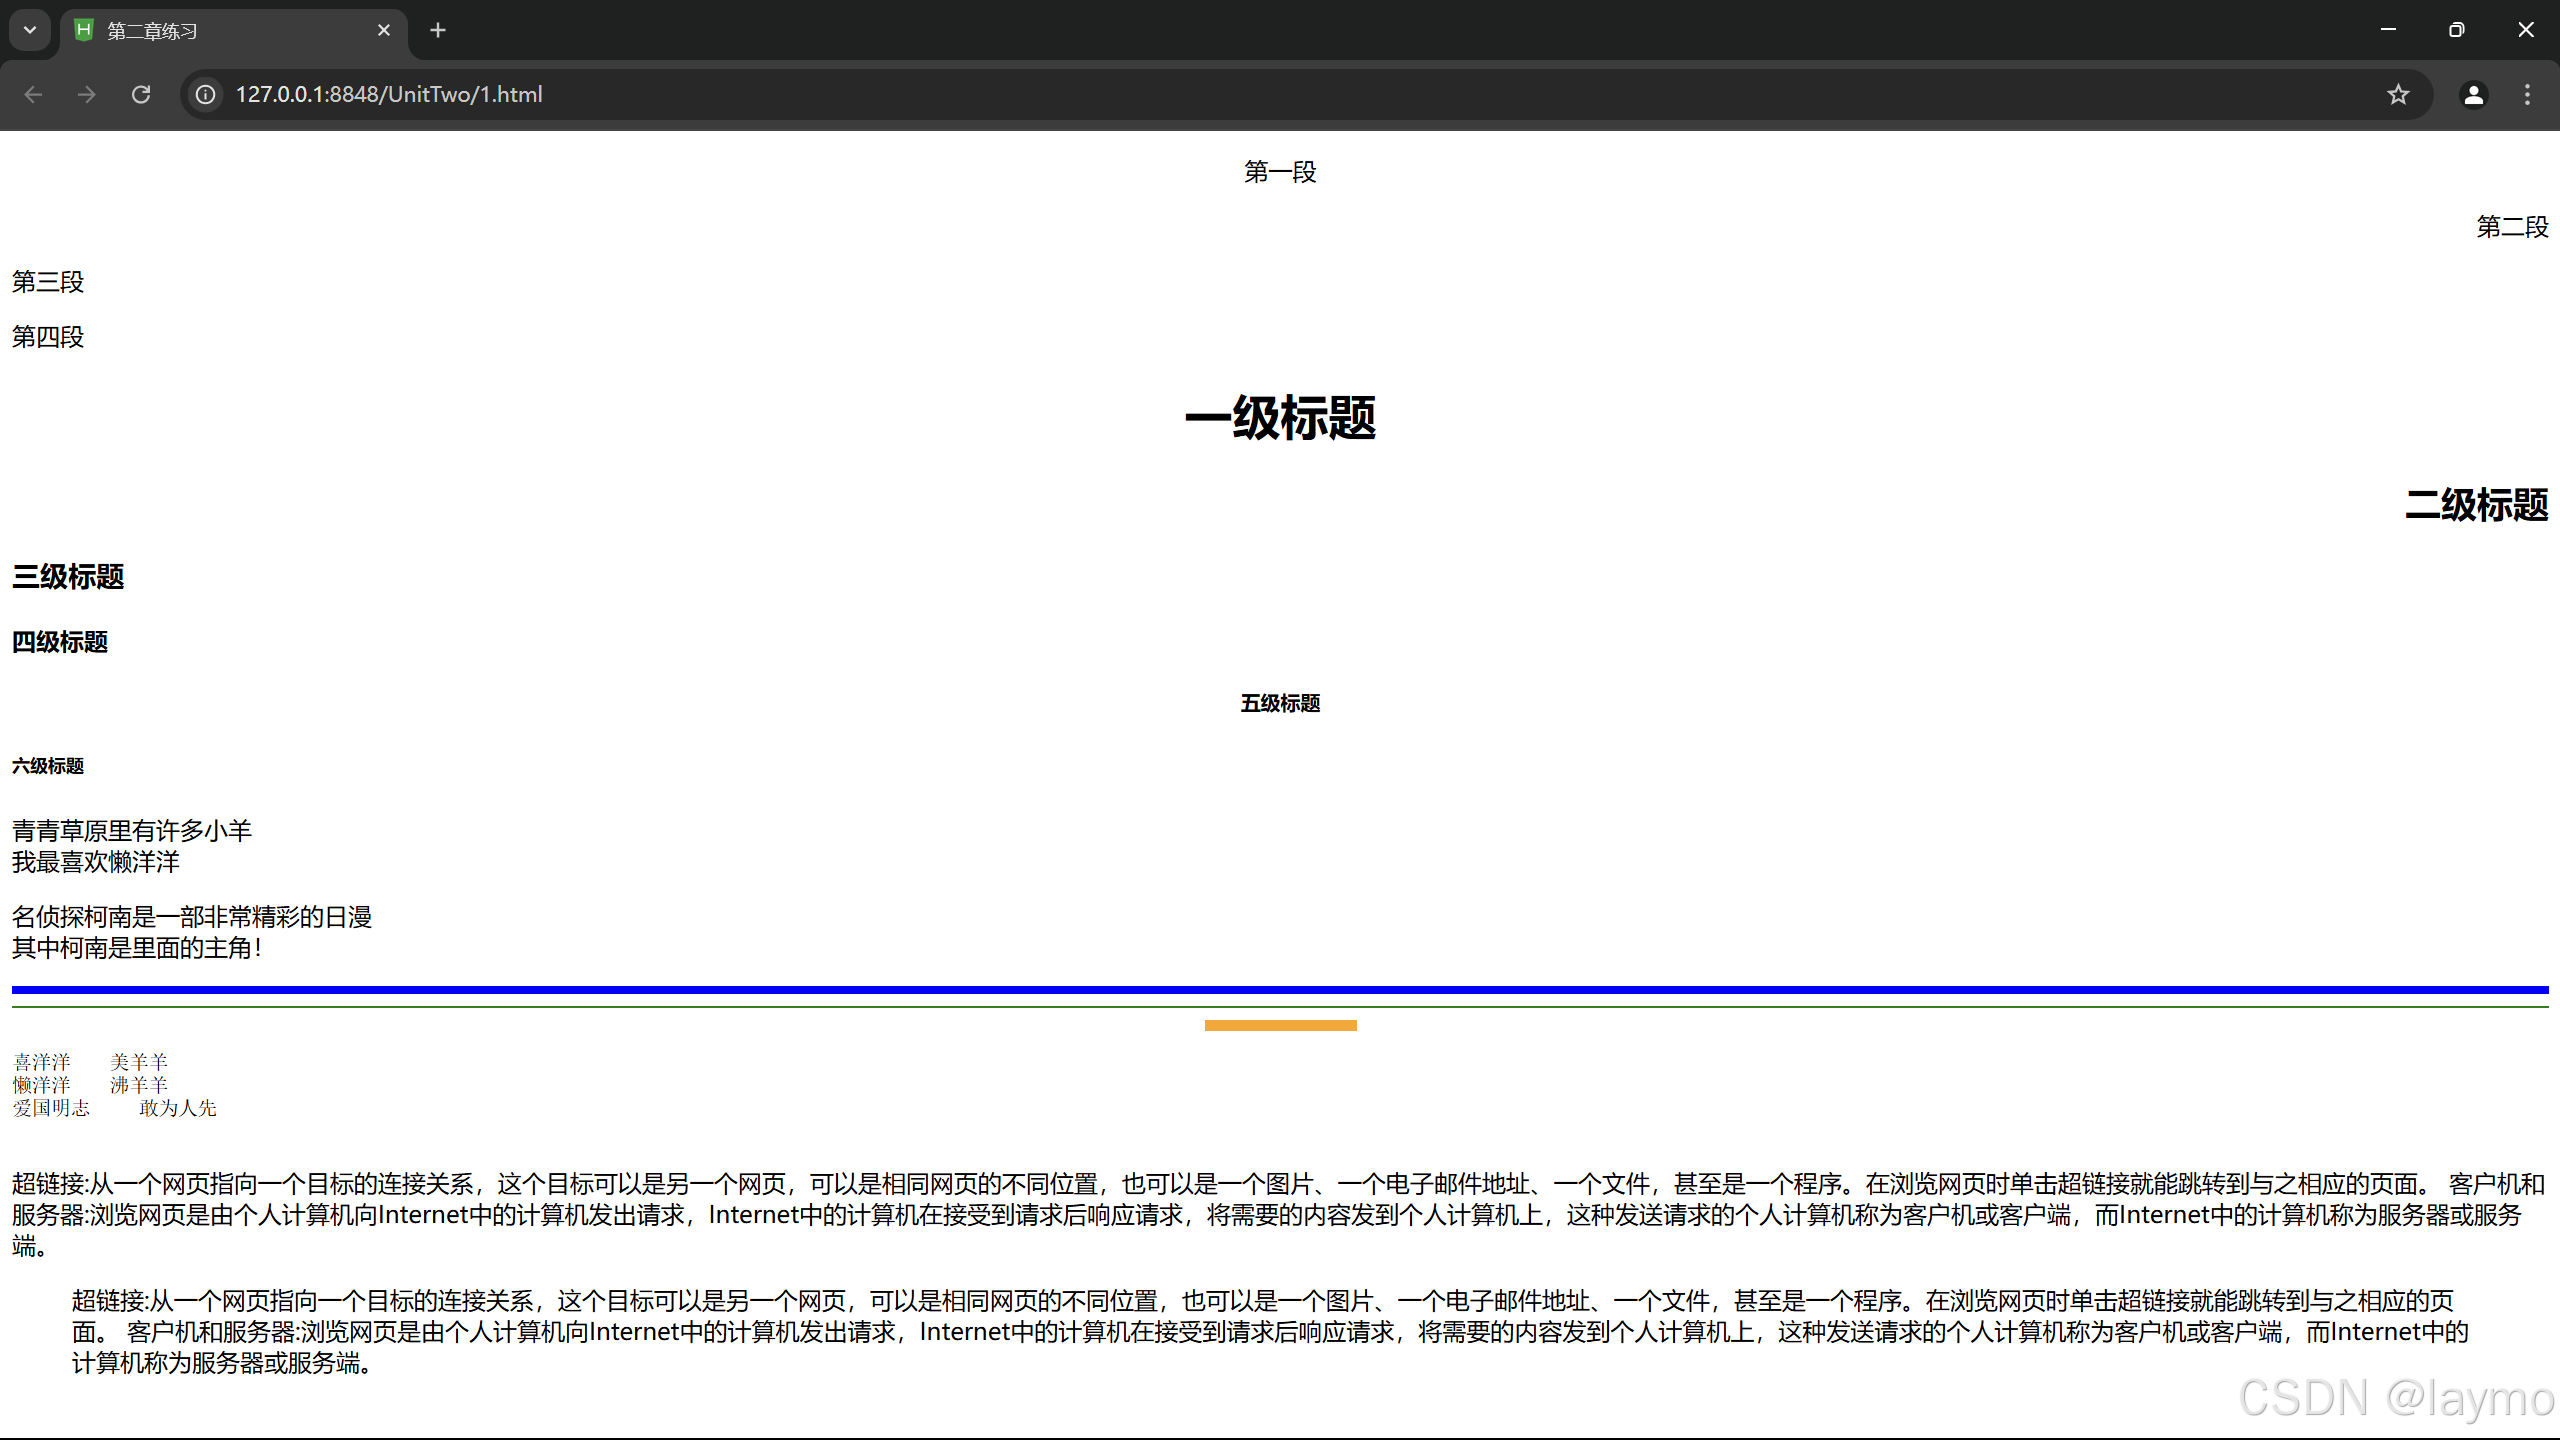The height and width of the screenshot is (1440, 2560).
Task: Click the browser forward arrow
Action: pos(87,94)
